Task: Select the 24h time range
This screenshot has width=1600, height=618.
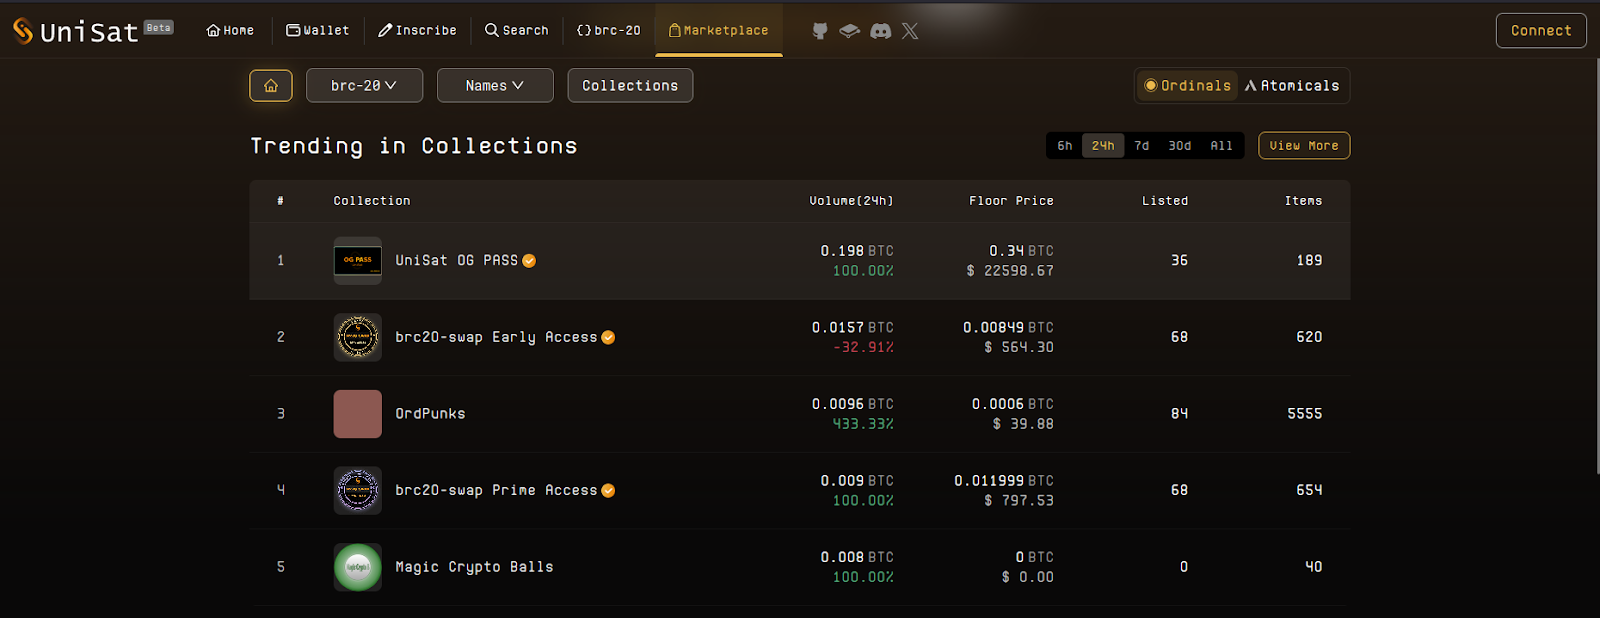Action: (x=1103, y=146)
